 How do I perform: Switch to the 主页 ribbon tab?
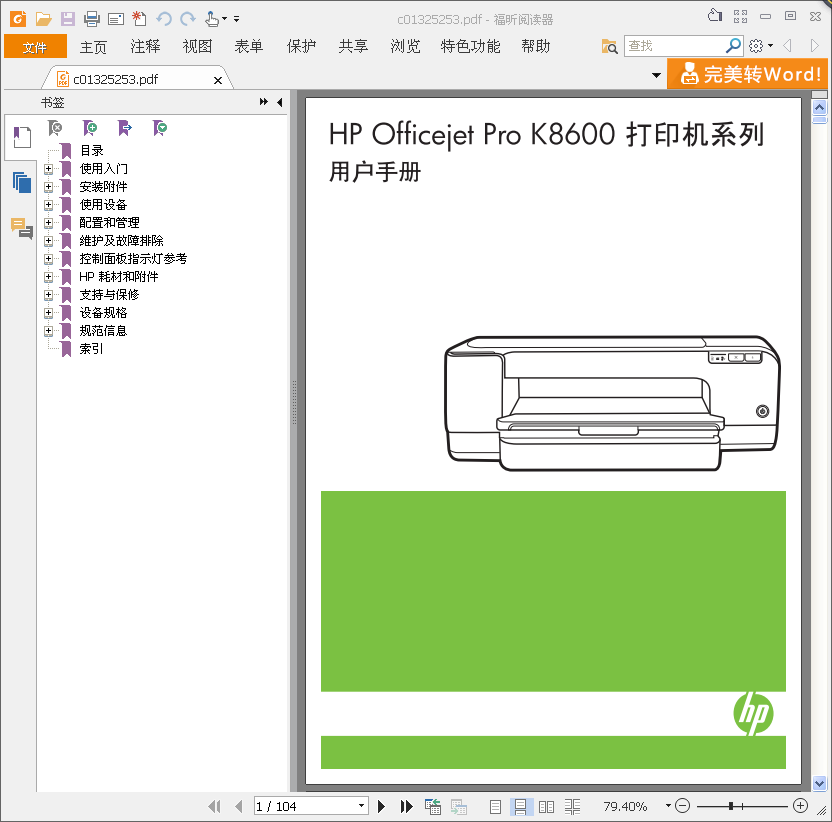click(x=93, y=47)
